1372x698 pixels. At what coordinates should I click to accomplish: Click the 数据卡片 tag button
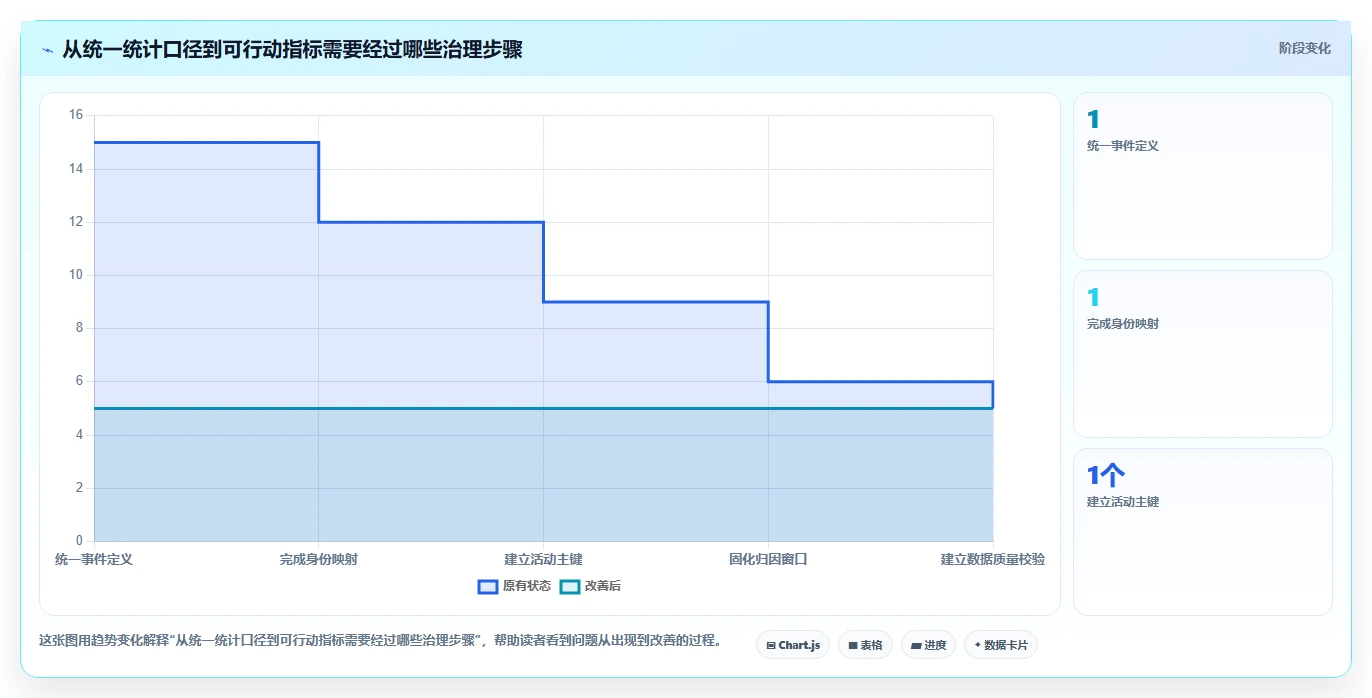pos(1001,645)
